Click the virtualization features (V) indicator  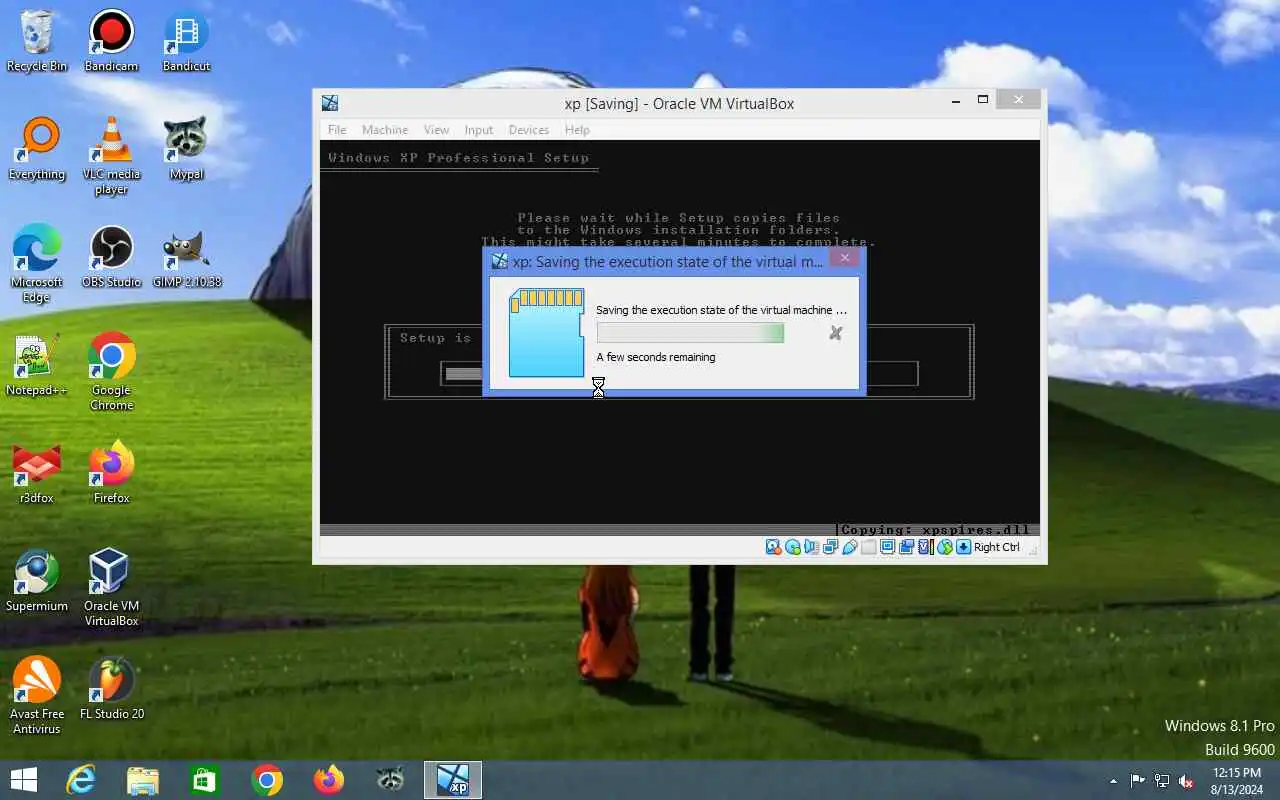pos(926,547)
